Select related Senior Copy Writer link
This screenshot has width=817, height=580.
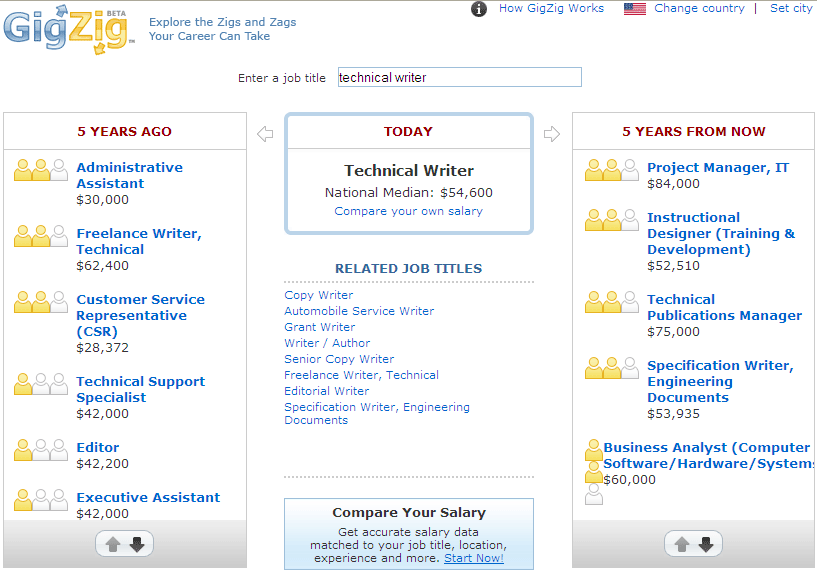339,359
